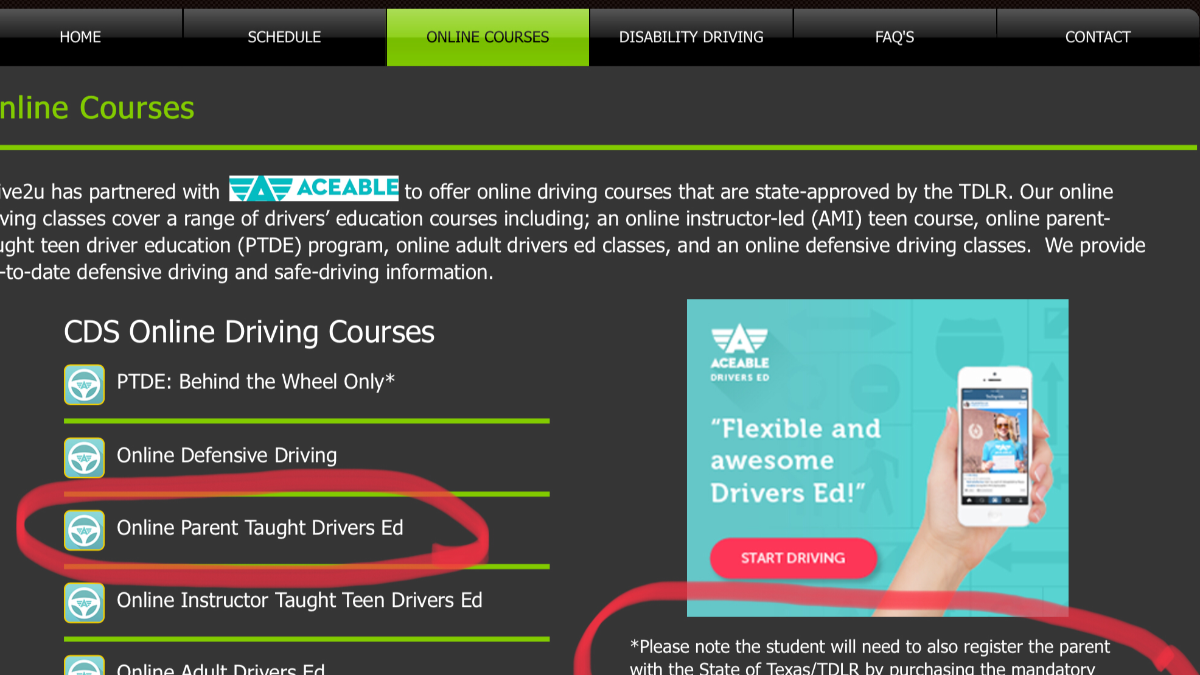Click steering wheel icon beside Online Defensive Driving
The image size is (1200, 675).
pyautogui.click(x=84, y=457)
